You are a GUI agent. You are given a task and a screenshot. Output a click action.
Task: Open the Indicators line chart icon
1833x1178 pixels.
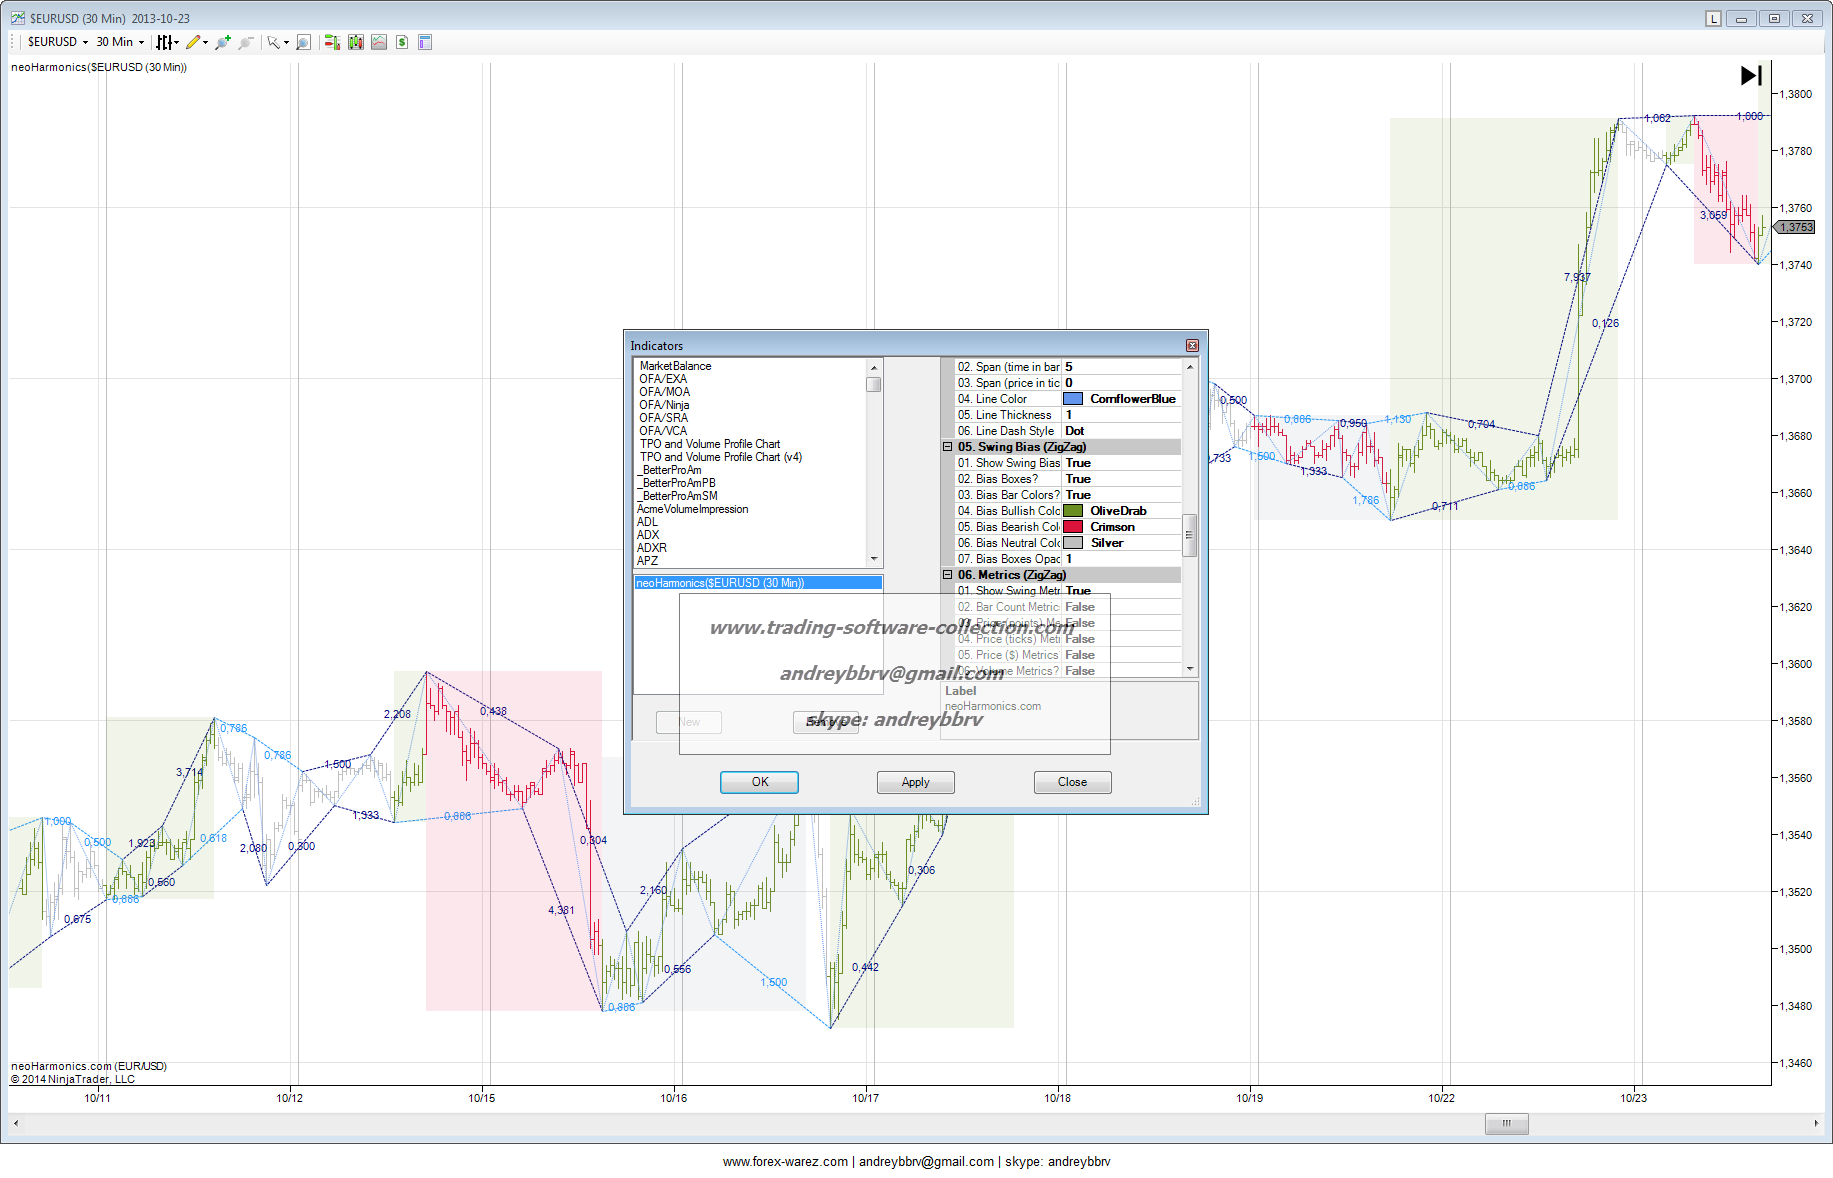(x=379, y=42)
